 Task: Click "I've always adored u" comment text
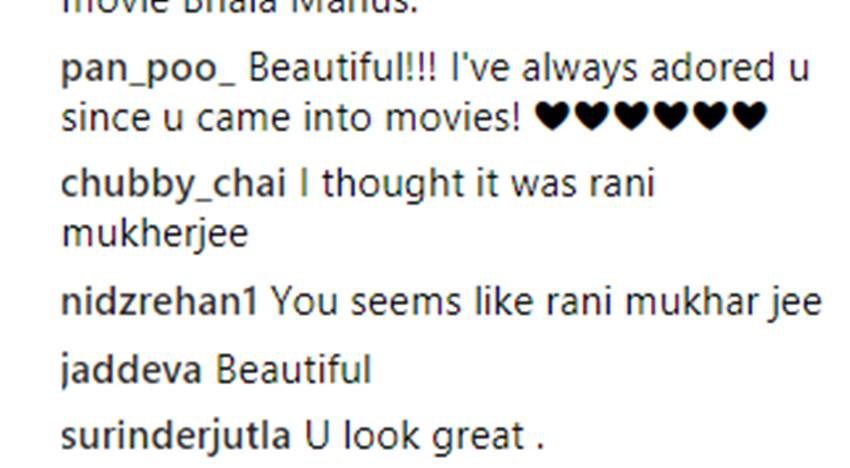click(x=630, y=69)
